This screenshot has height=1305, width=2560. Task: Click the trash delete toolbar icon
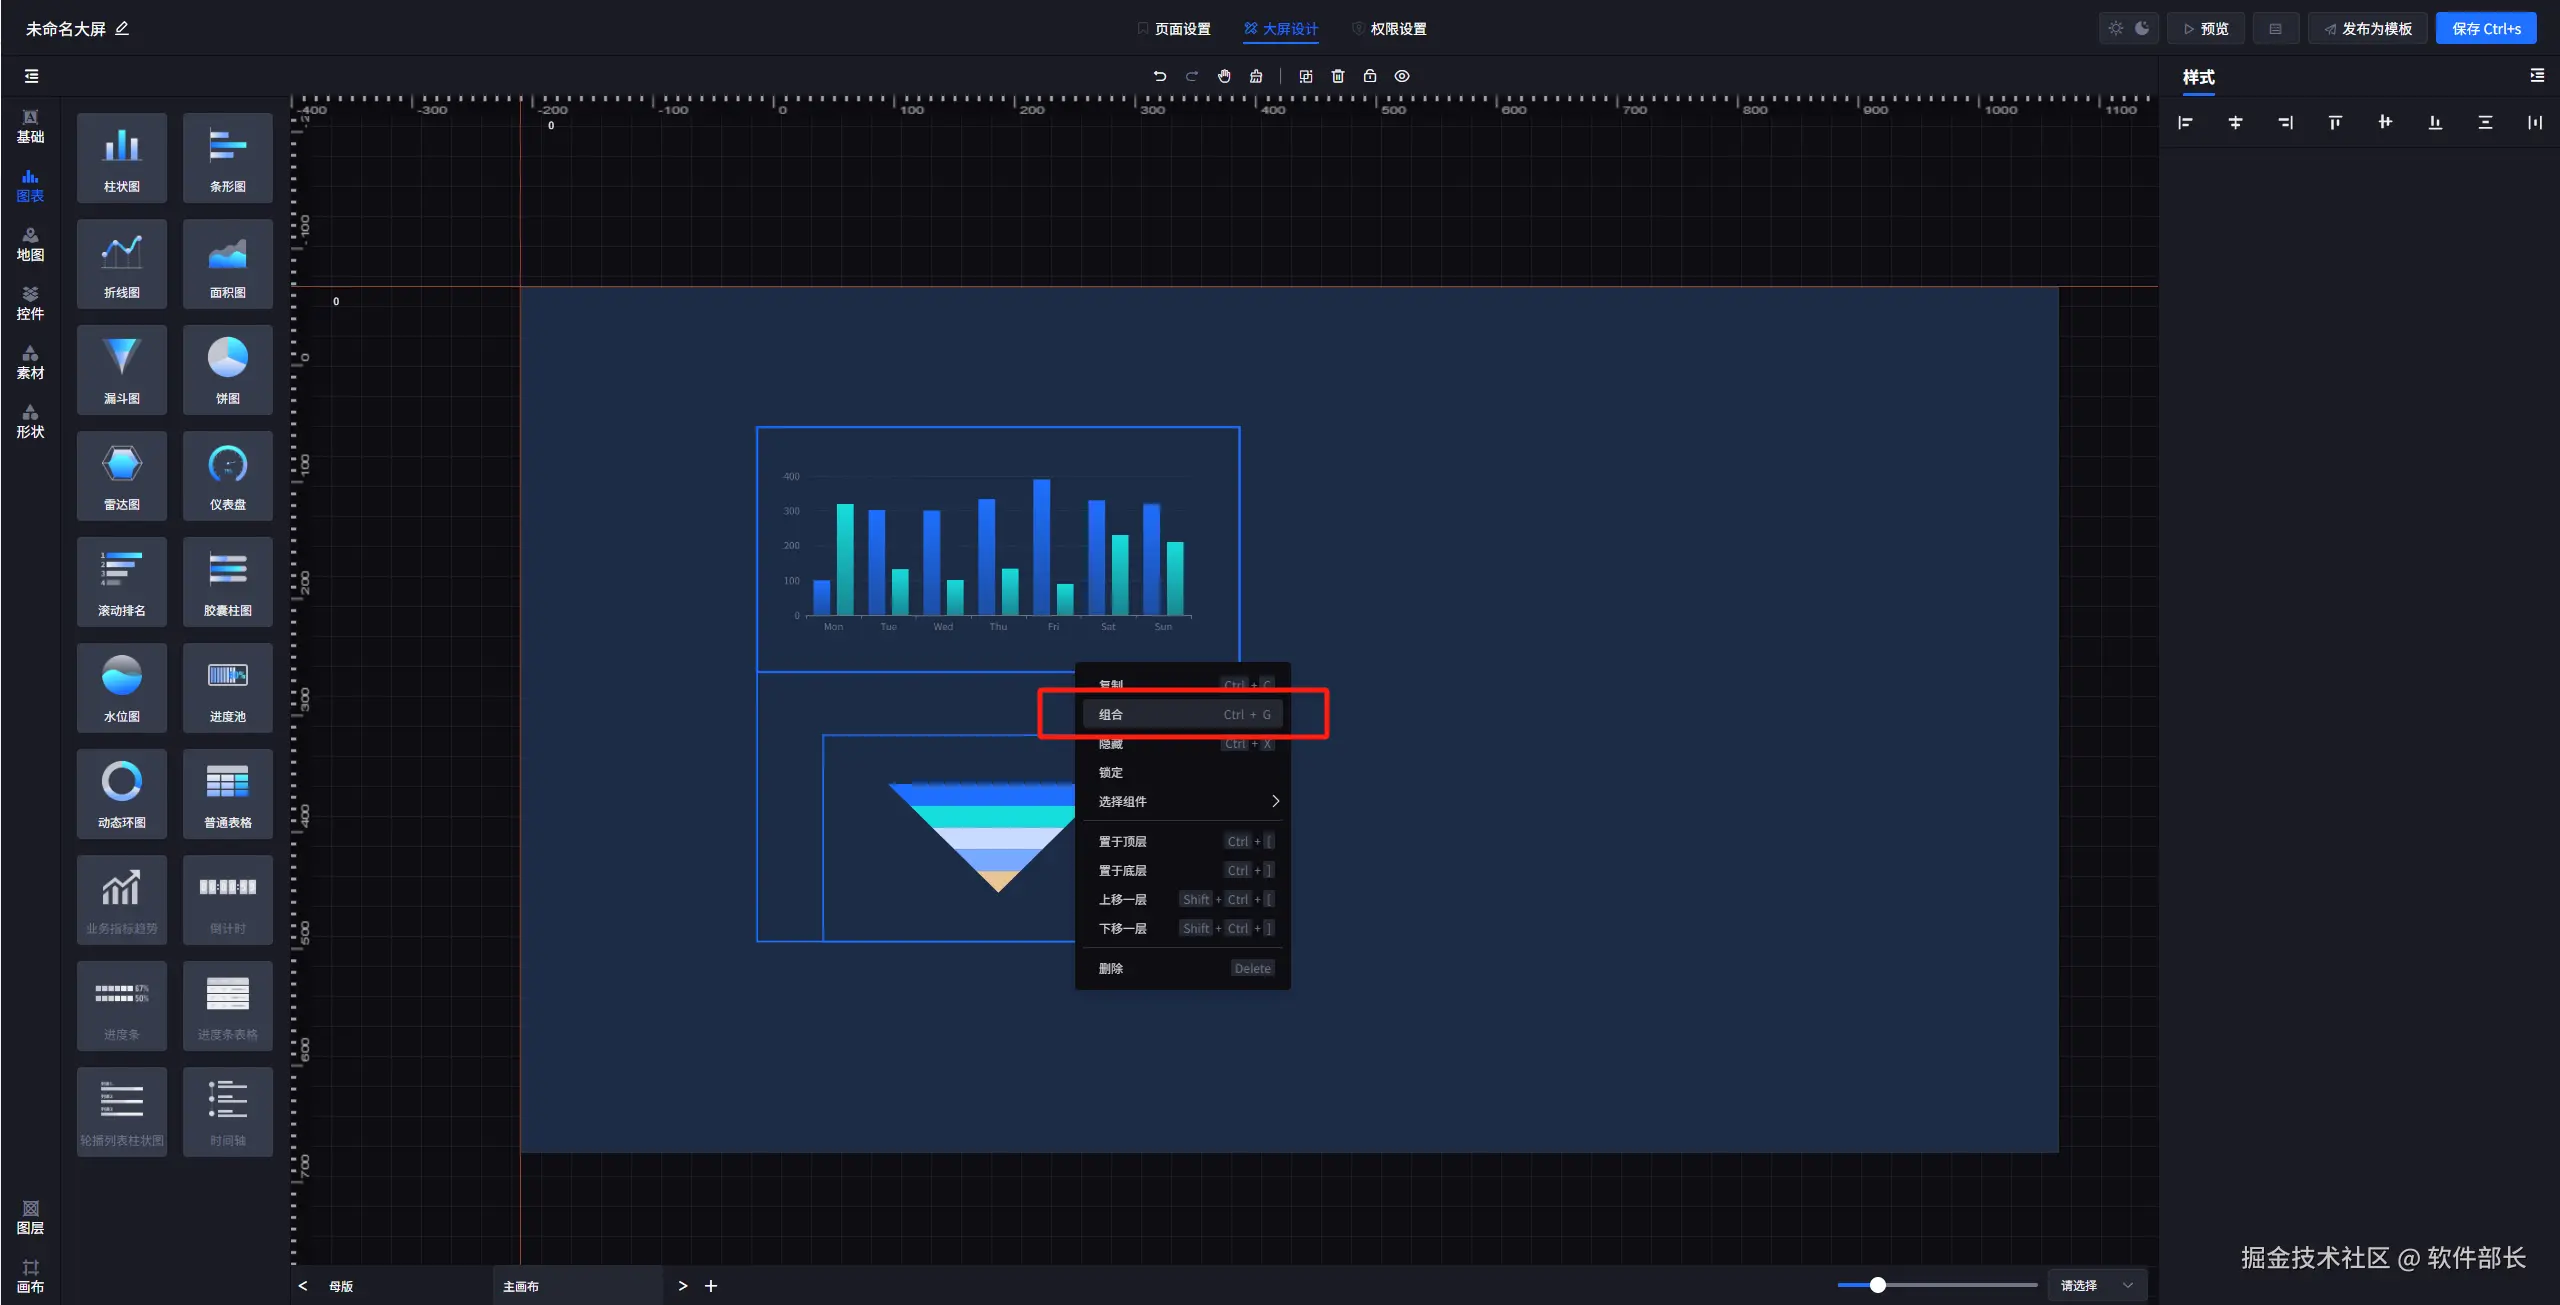click(x=1338, y=76)
